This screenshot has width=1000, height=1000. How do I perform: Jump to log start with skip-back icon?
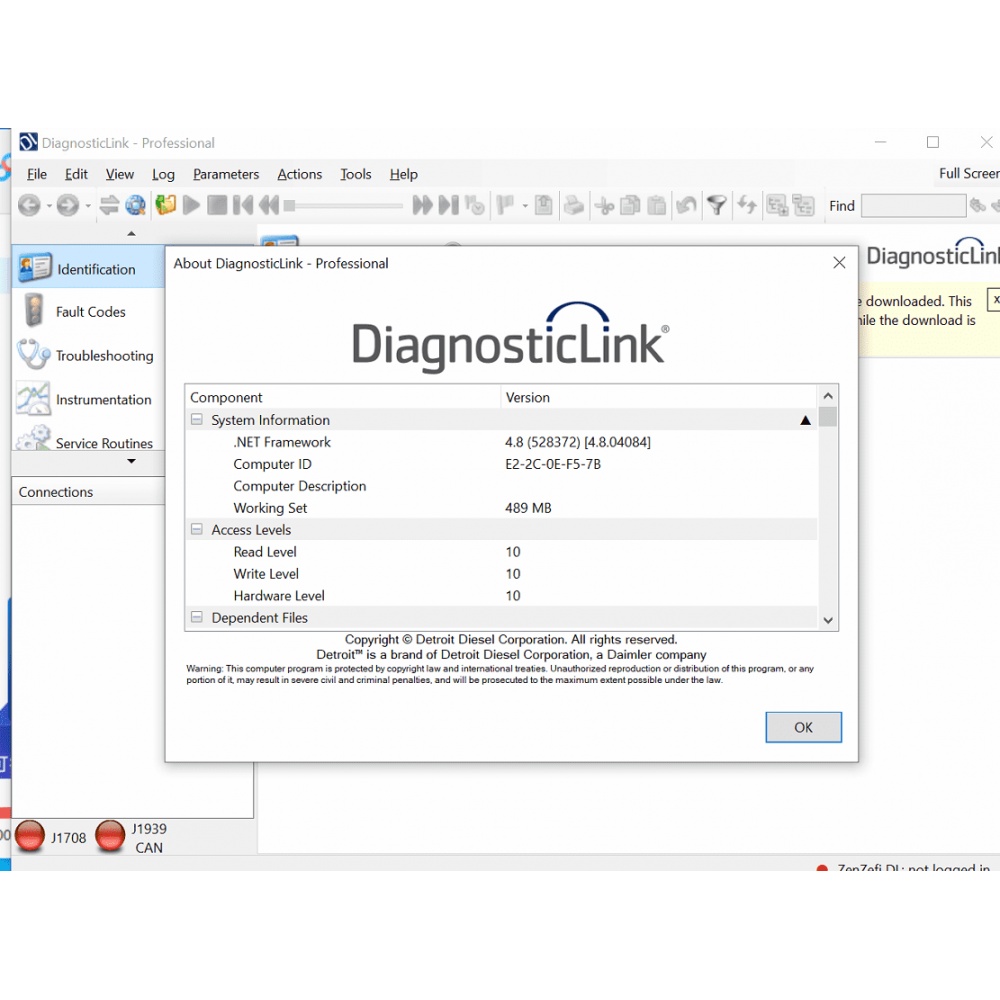(x=242, y=205)
